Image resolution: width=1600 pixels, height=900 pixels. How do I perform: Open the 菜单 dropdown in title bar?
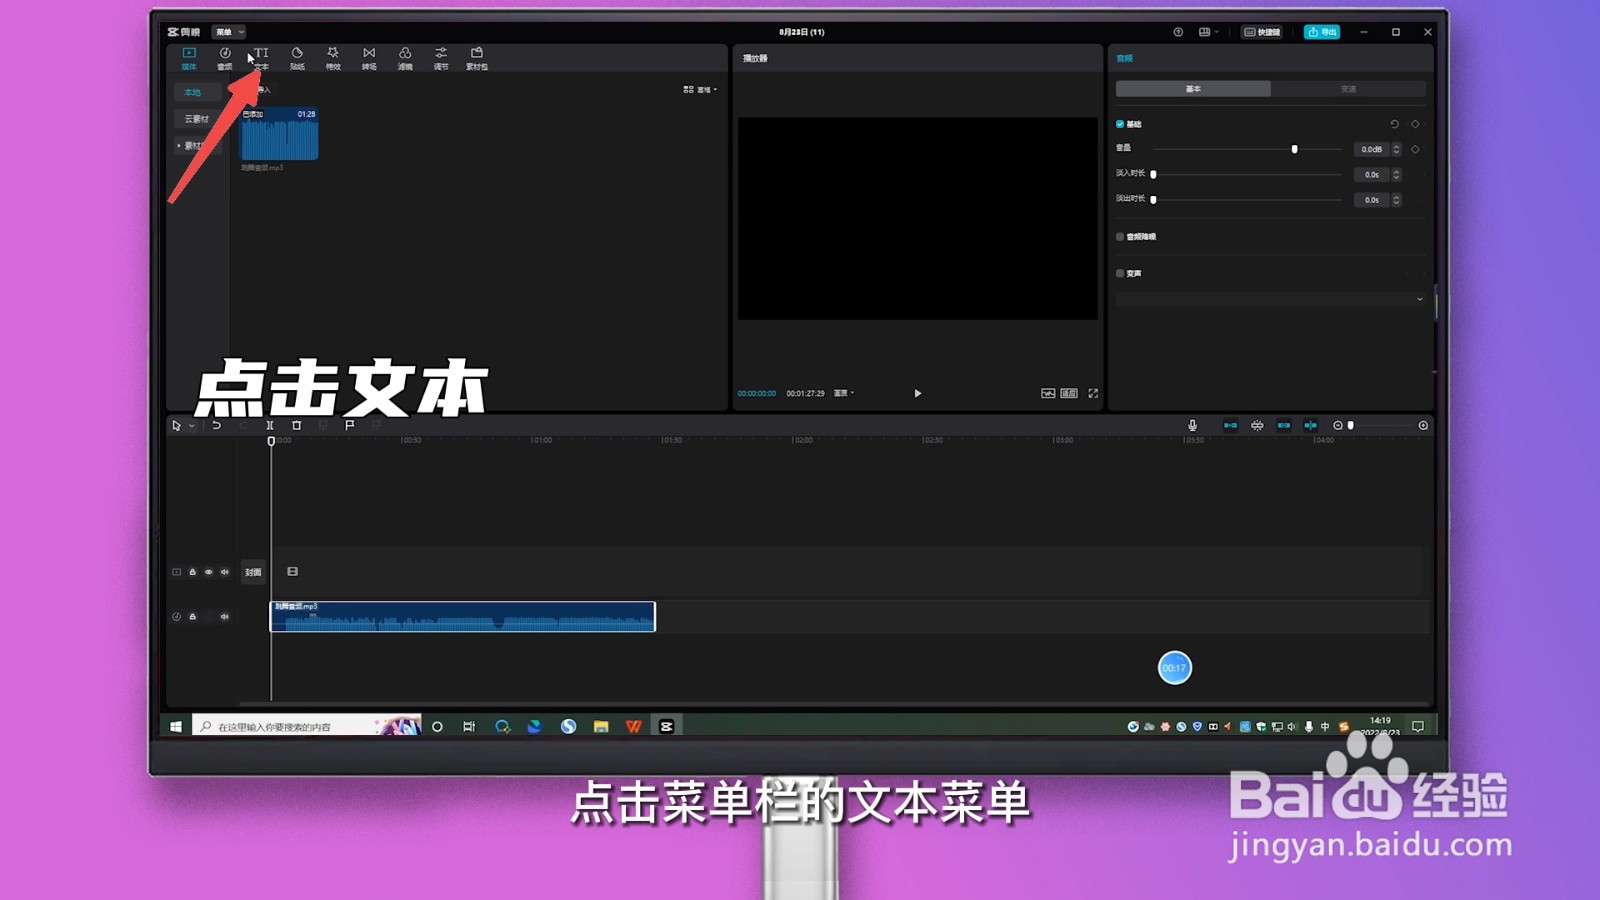[x=229, y=32]
